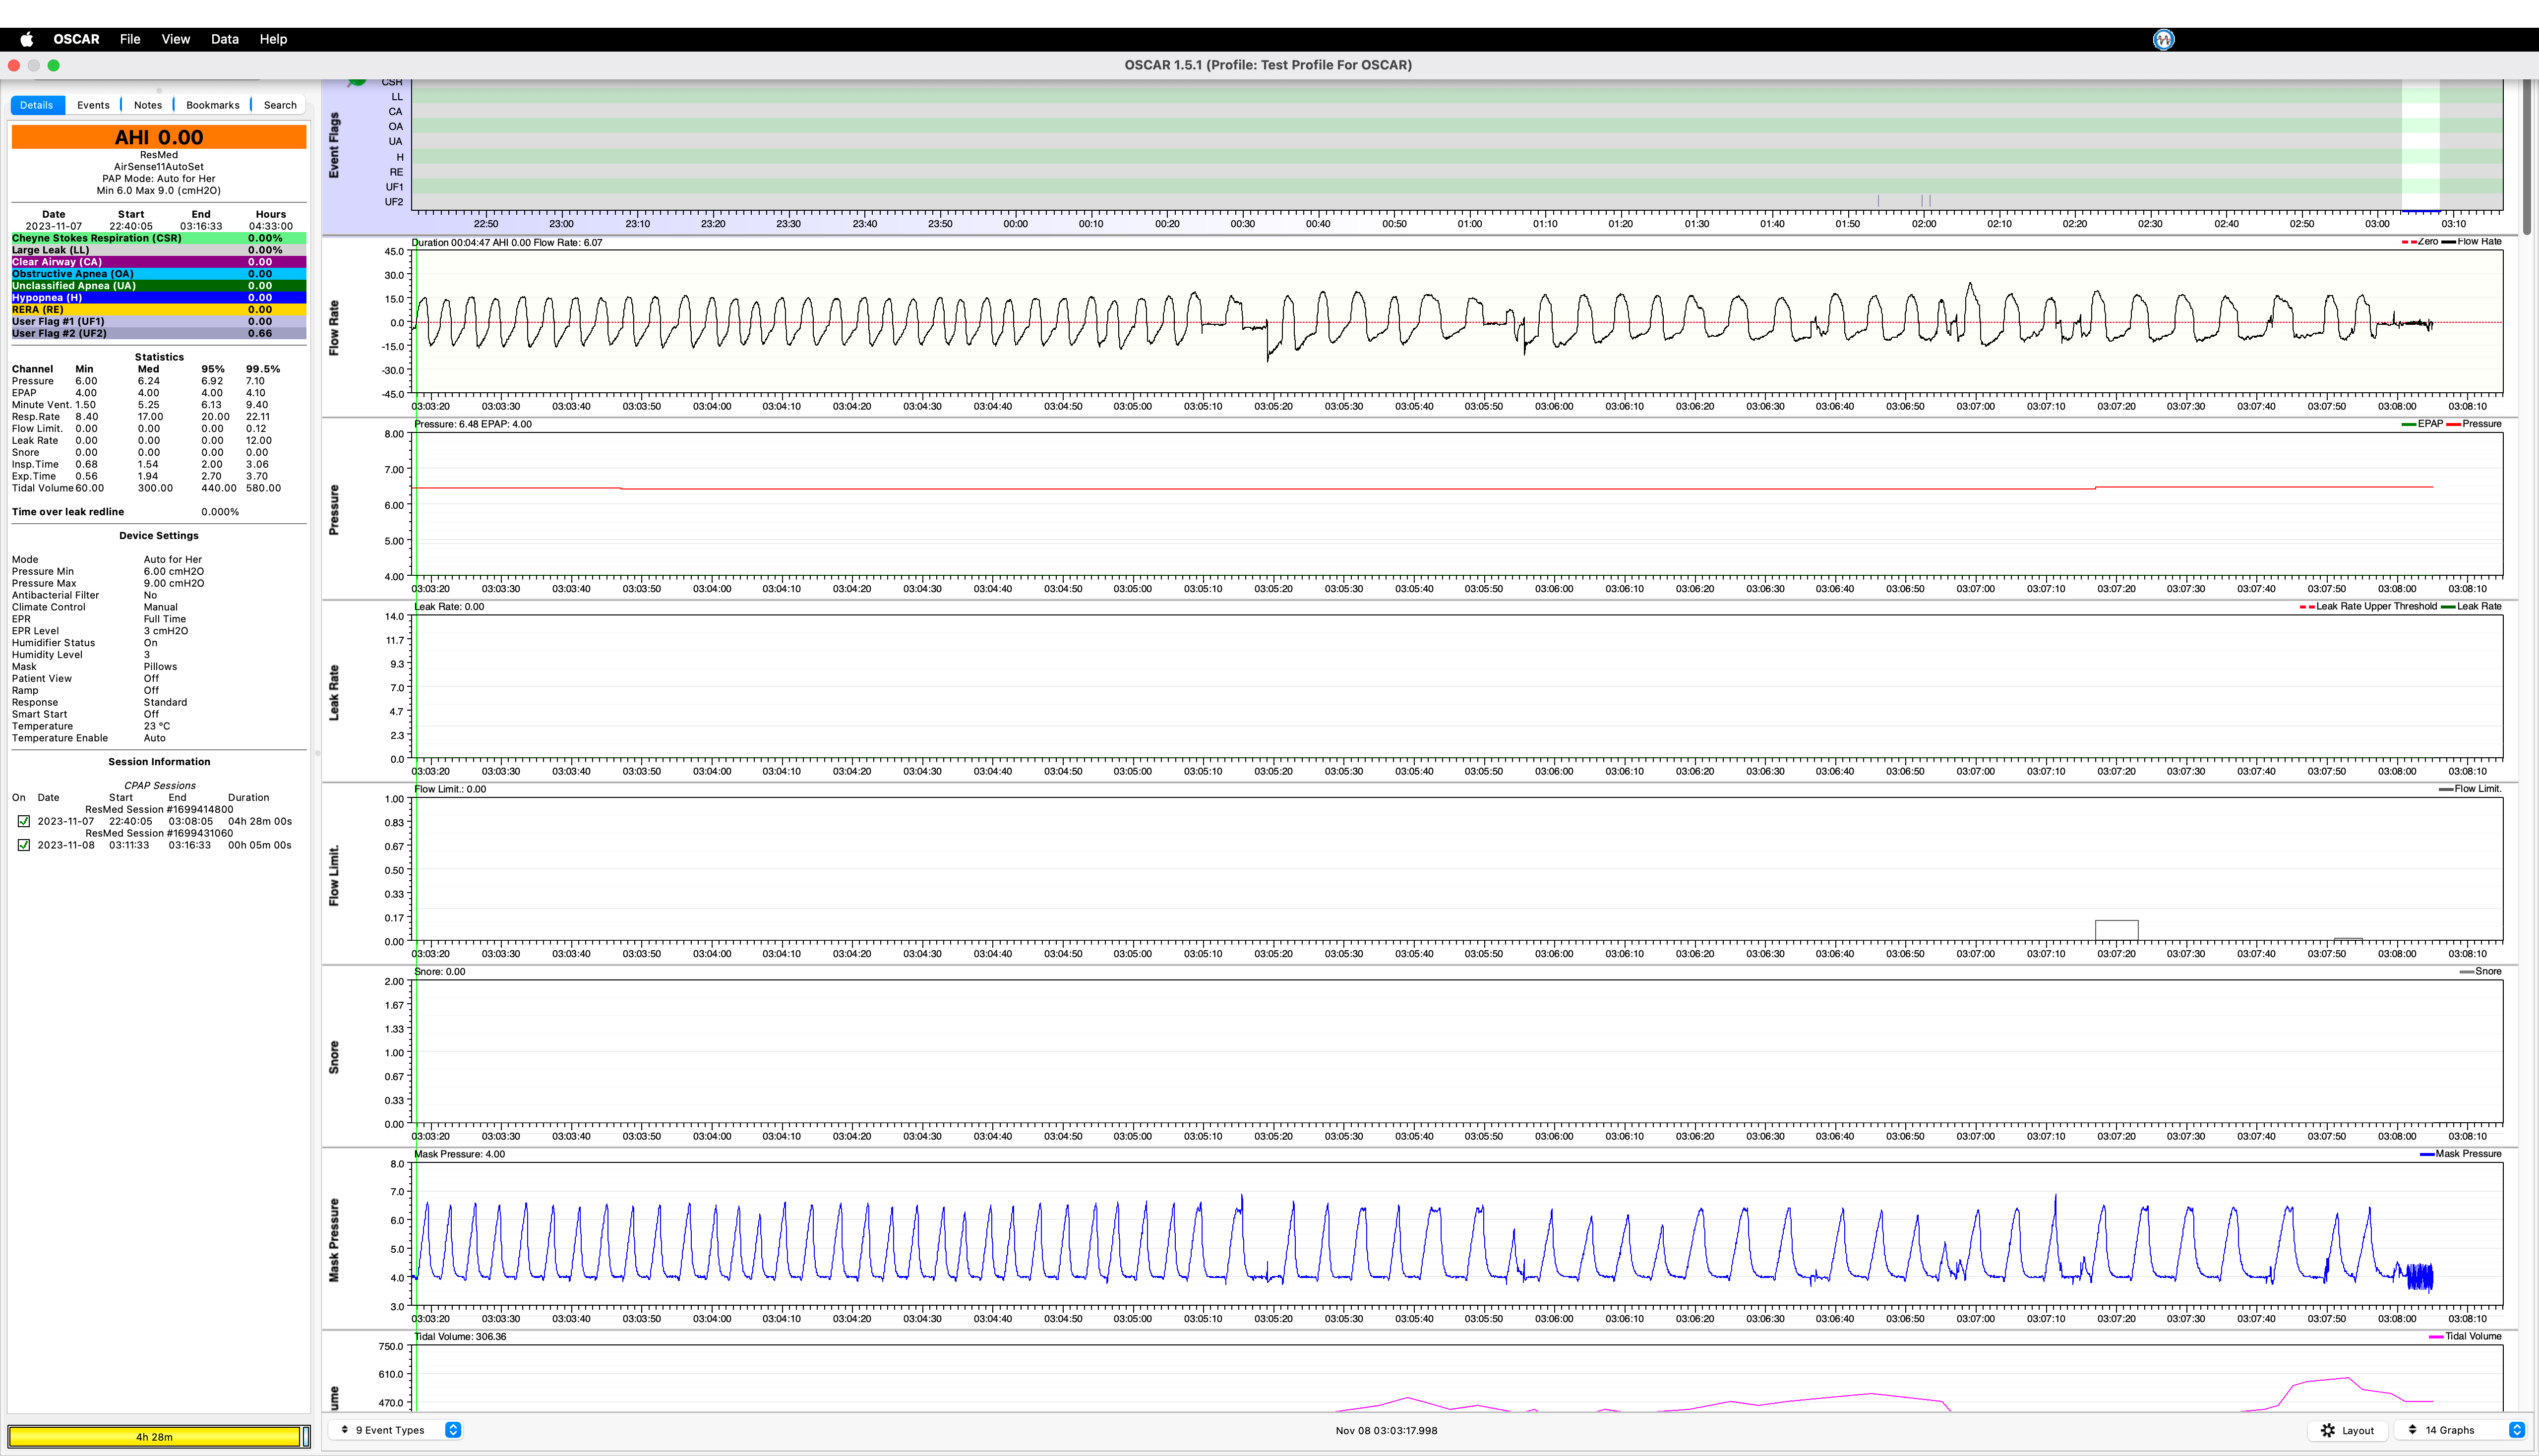Click the vertical scrollbar of the graph area
2539x1456 pixels.
[x=2527, y=158]
